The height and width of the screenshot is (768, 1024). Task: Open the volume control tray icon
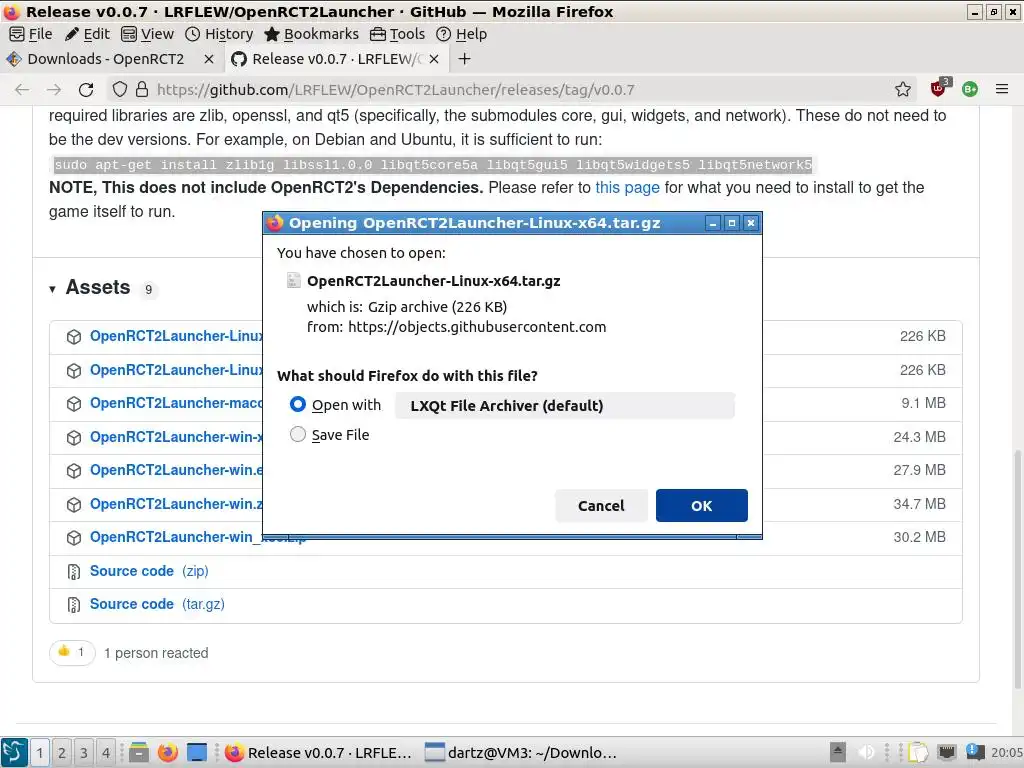(x=866, y=752)
